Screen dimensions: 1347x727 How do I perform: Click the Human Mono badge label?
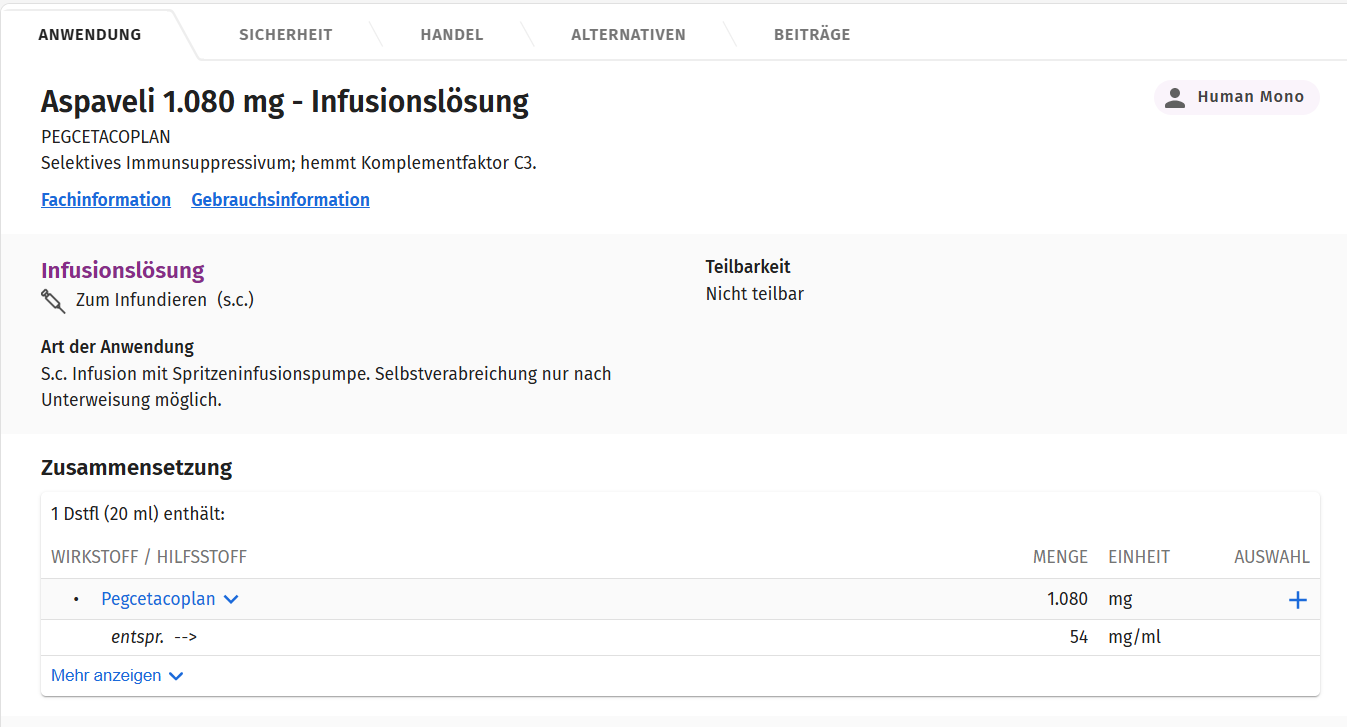(x=1251, y=97)
